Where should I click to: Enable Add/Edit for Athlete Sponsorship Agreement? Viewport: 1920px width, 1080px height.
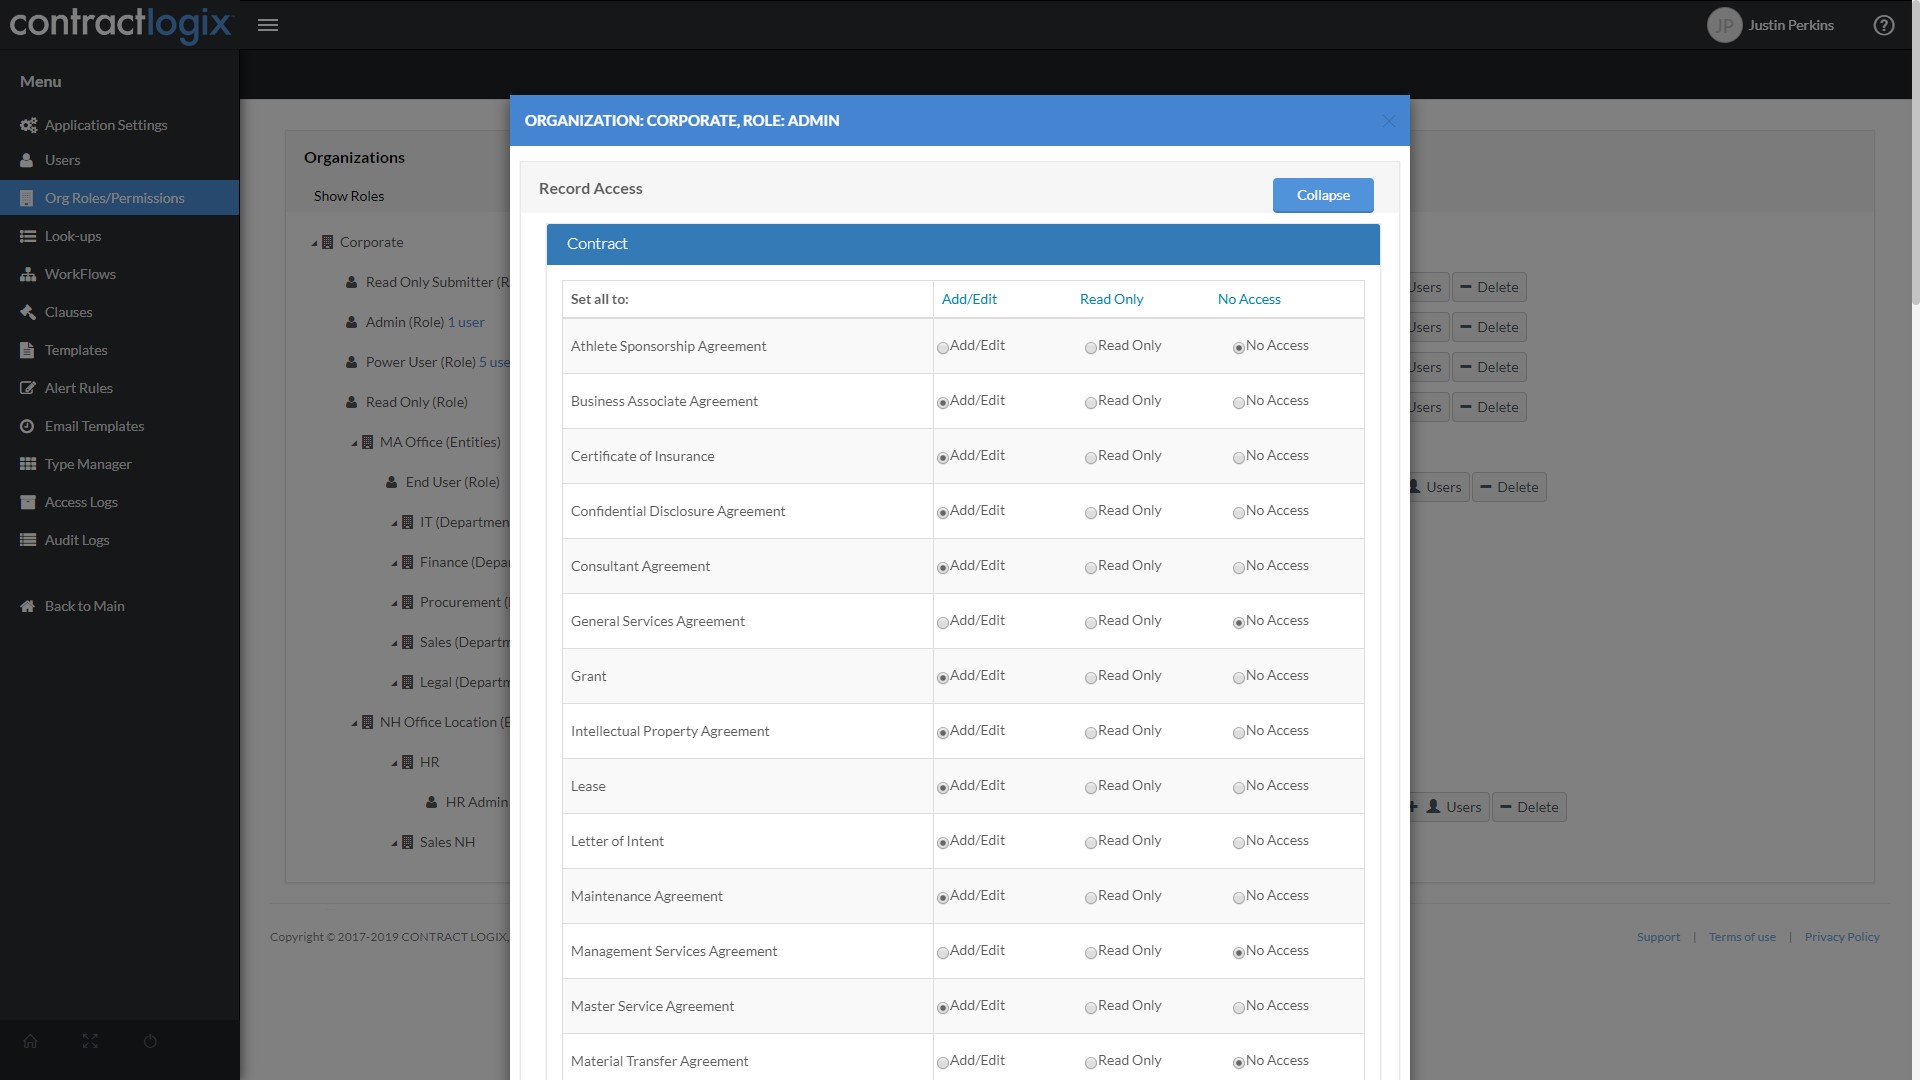(x=941, y=347)
